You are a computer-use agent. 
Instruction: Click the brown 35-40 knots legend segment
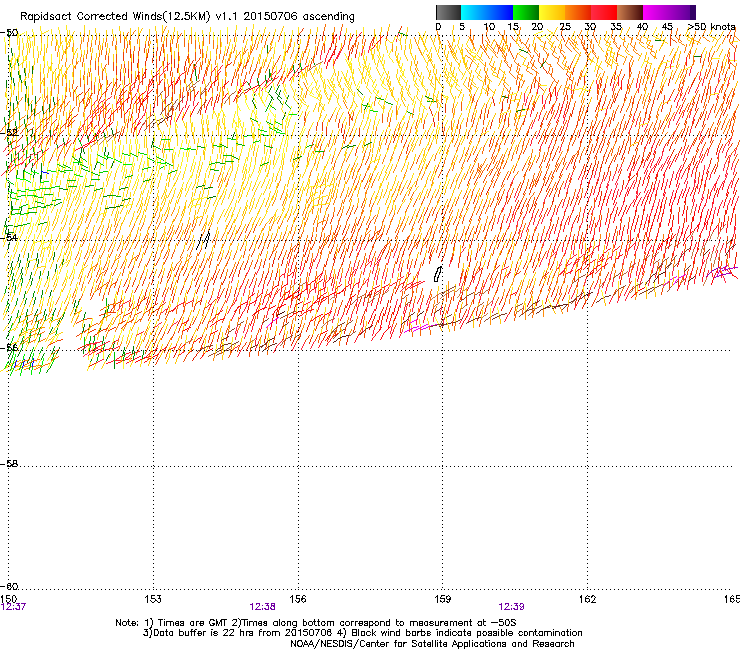tap(630, 12)
